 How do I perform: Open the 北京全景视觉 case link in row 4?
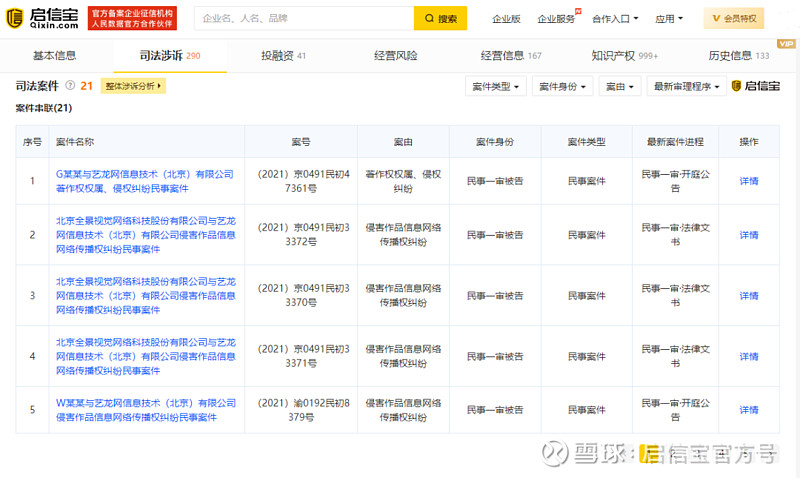point(146,356)
